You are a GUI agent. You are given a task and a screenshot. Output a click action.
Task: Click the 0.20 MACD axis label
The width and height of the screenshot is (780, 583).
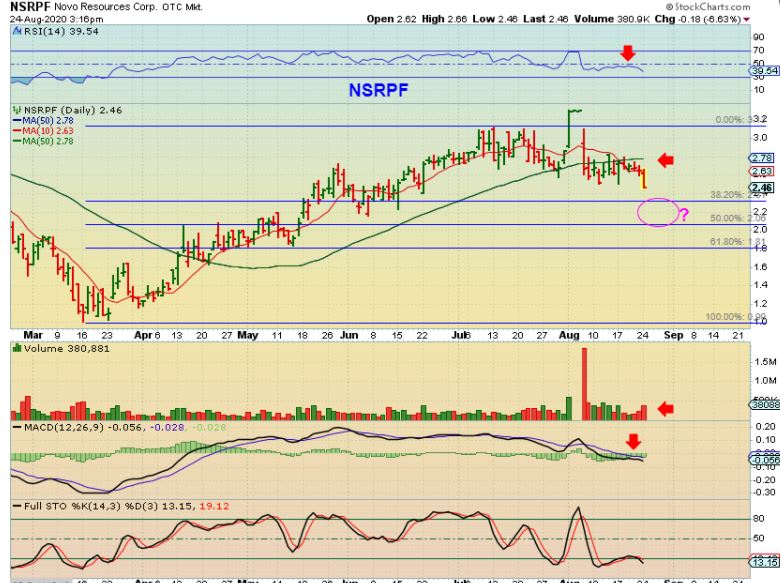(766, 427)
